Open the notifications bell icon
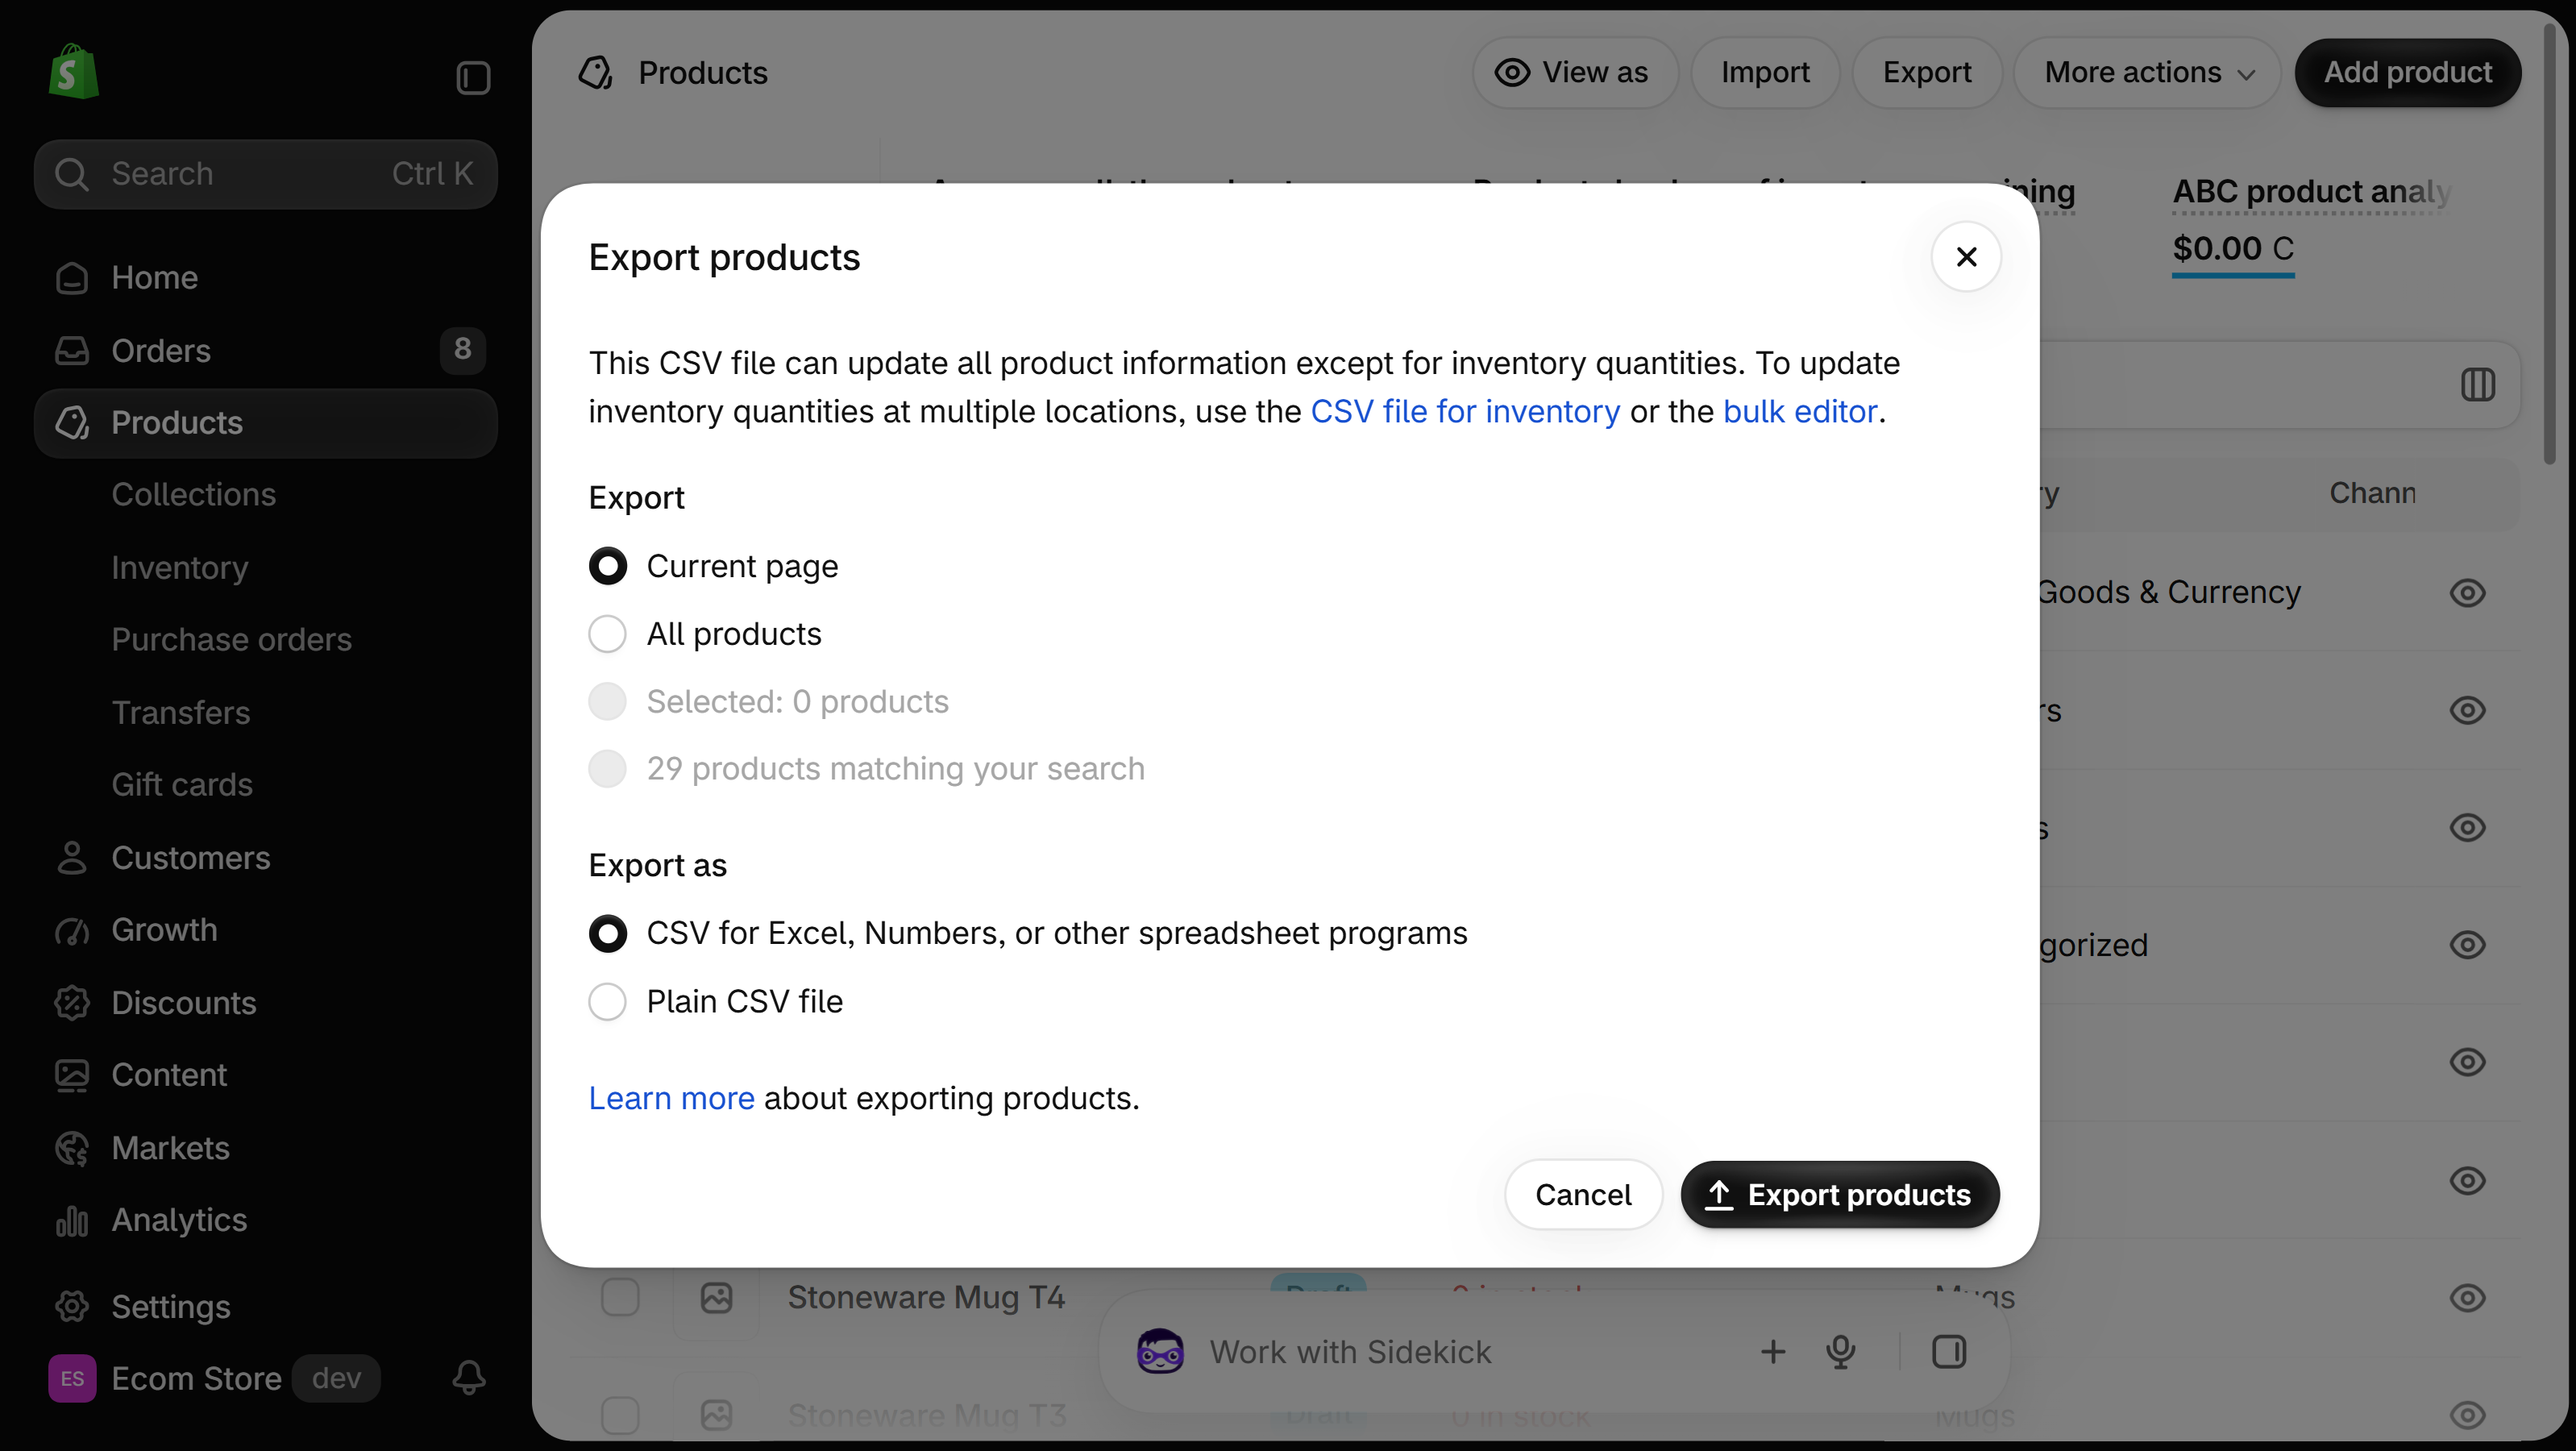 click(469, 1378)
